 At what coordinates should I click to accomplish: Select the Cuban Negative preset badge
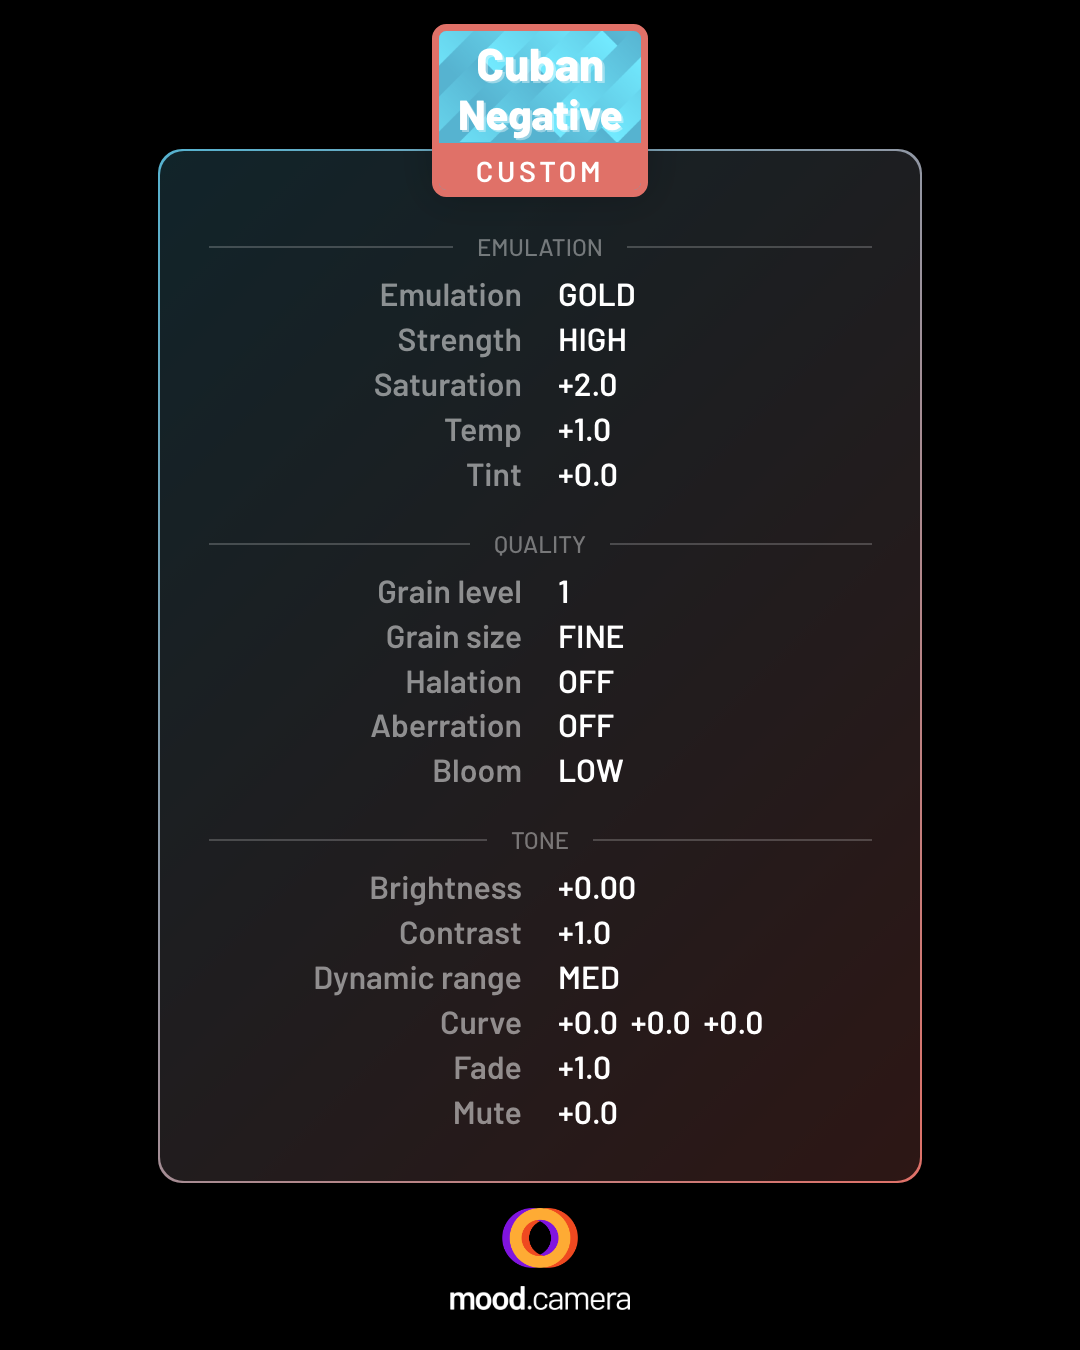[540, 111]
